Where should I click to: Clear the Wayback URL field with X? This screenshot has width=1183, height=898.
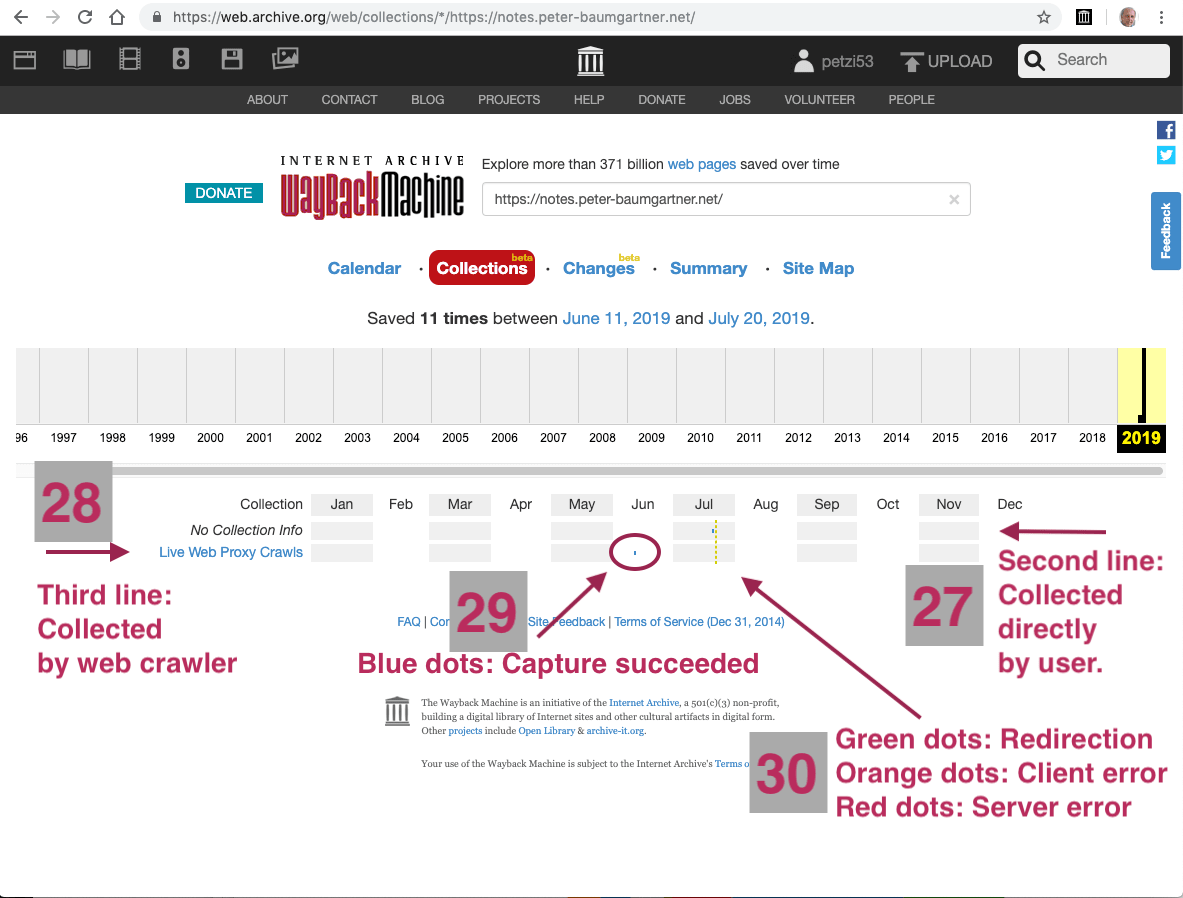click(954, 200)
